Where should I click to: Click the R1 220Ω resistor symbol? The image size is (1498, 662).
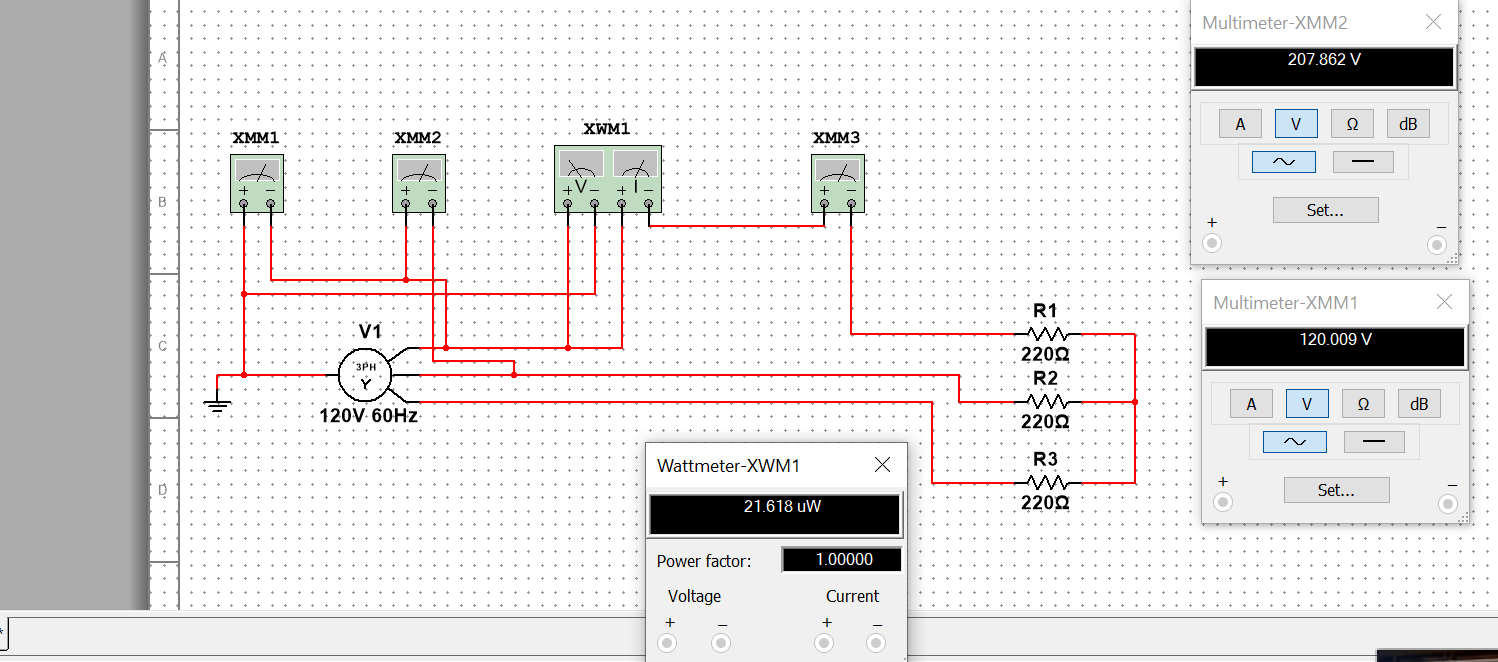coord(1046,332)
